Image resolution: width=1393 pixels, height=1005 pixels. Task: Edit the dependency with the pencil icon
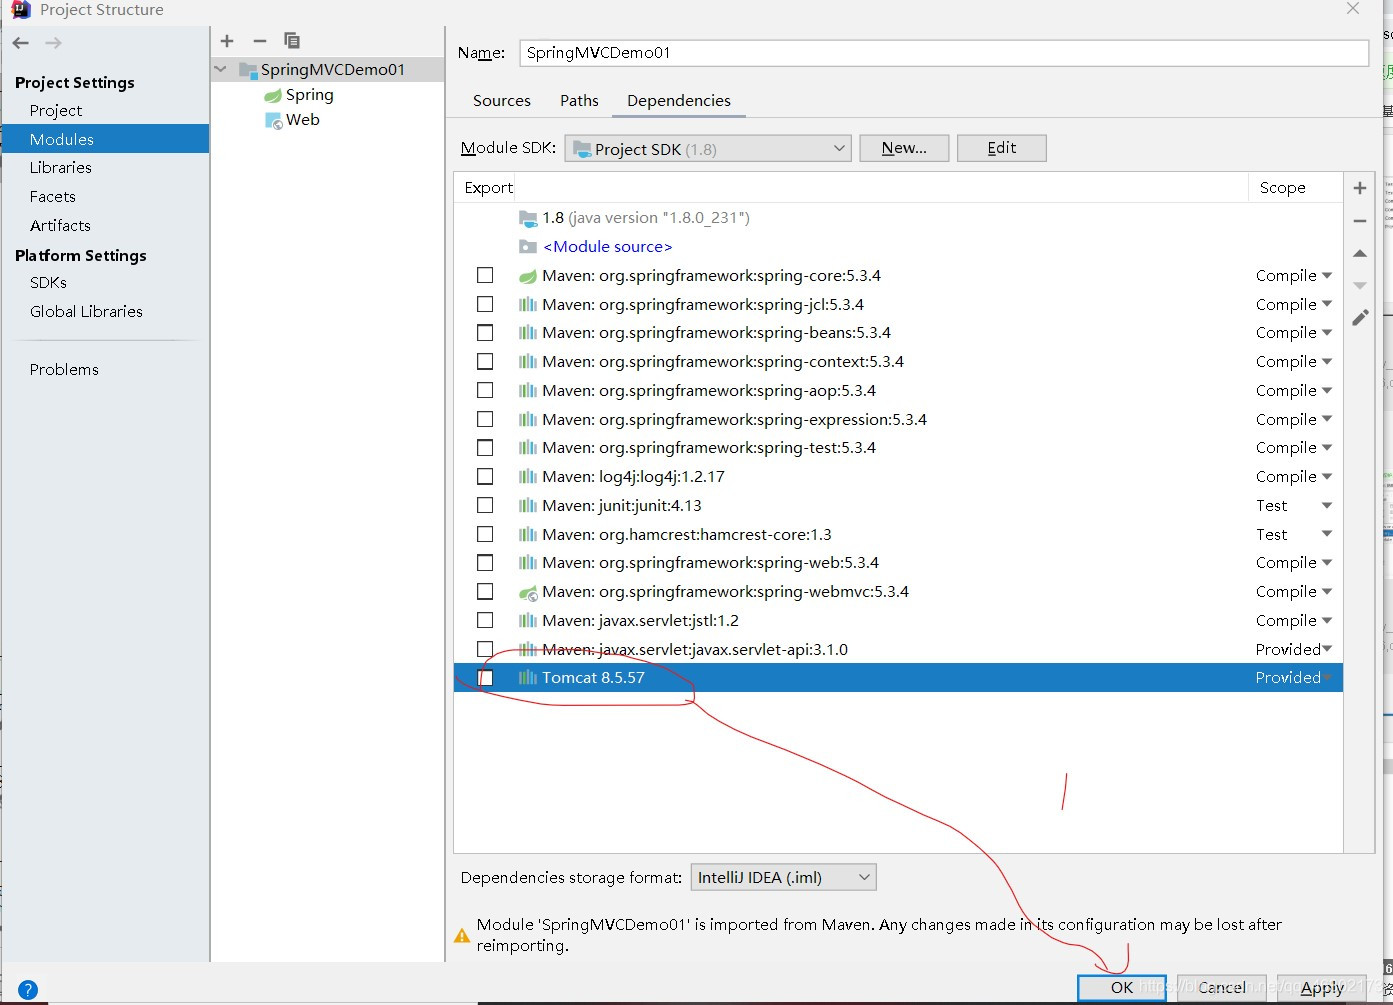click(x=1360, y=317)
